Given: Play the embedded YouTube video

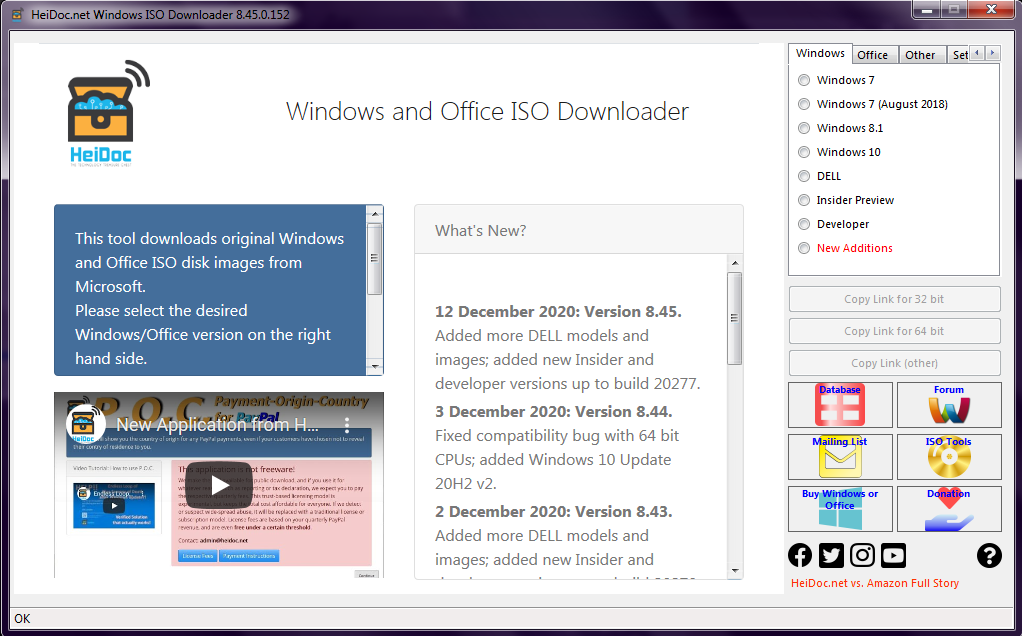Looking at the screenshot, I should (x=219, y=485).
